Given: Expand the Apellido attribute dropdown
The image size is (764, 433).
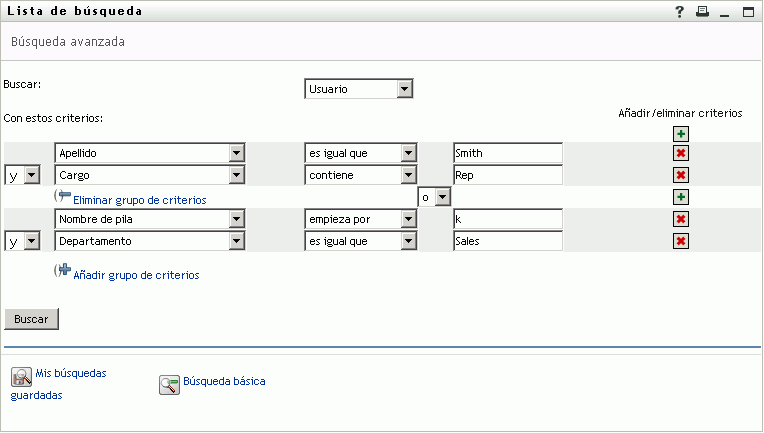Looking at the screenshot, I should click(237, 153).
